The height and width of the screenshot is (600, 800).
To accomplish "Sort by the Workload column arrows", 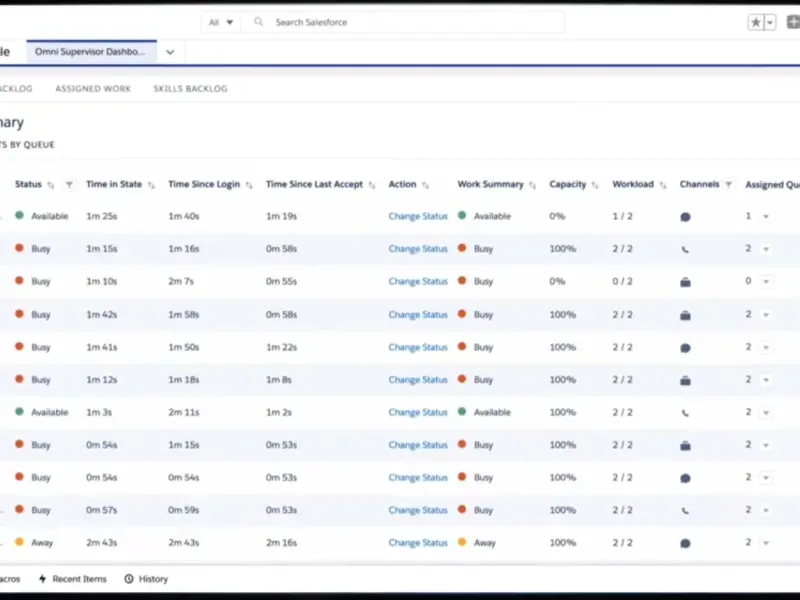I will coord(662,185).
